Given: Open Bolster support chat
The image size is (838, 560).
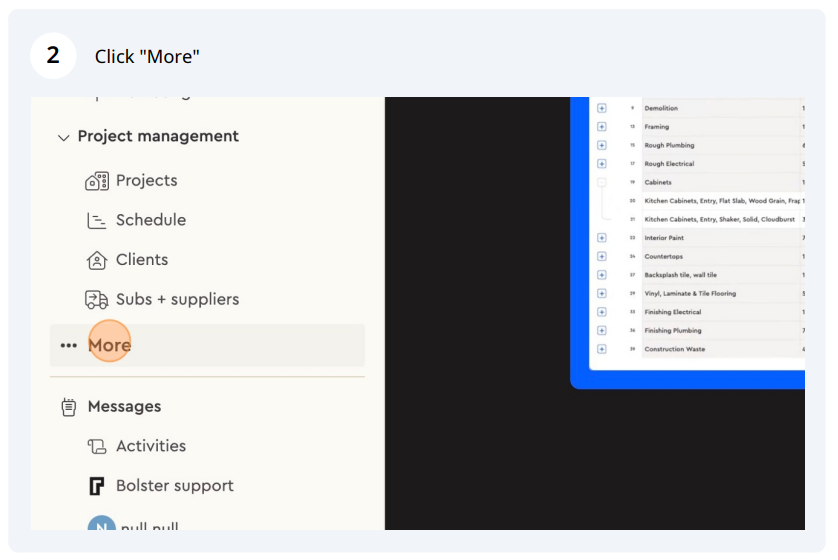Looking at the screenshot, I should tap(160, 486).
